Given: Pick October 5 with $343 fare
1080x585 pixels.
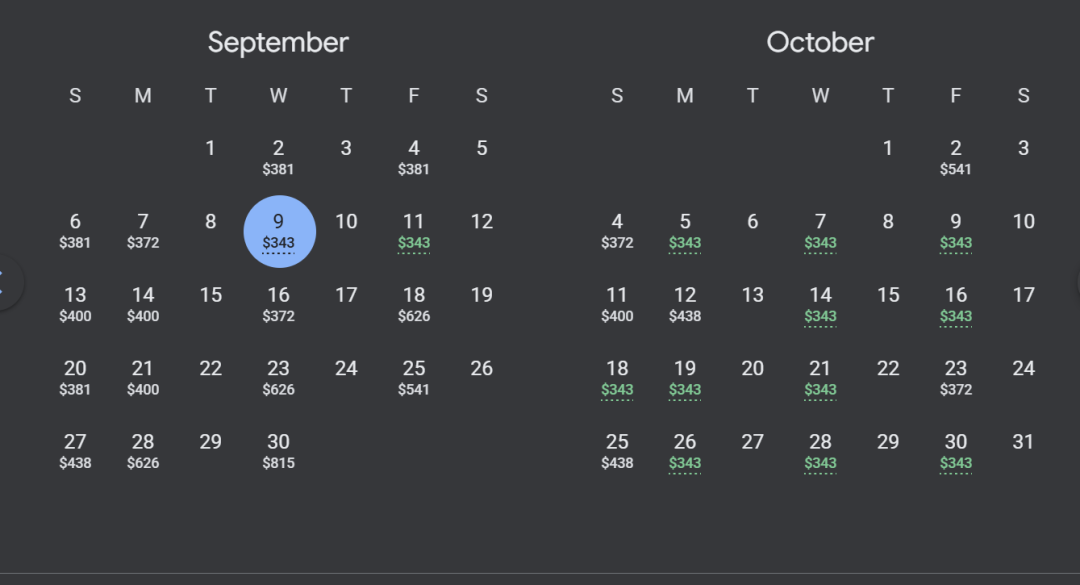Looking at the screenshot, I should point(685,232).
